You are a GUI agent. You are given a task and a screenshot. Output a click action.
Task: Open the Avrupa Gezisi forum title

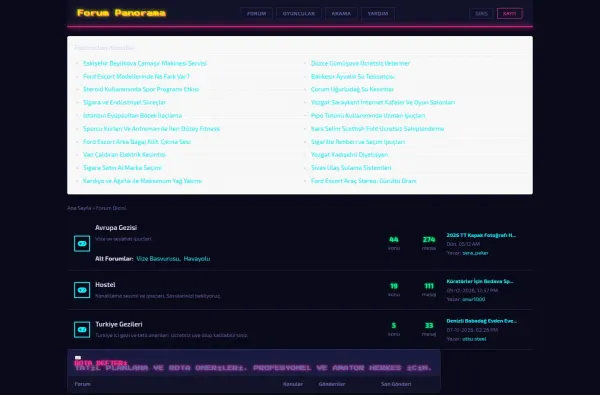116,227
